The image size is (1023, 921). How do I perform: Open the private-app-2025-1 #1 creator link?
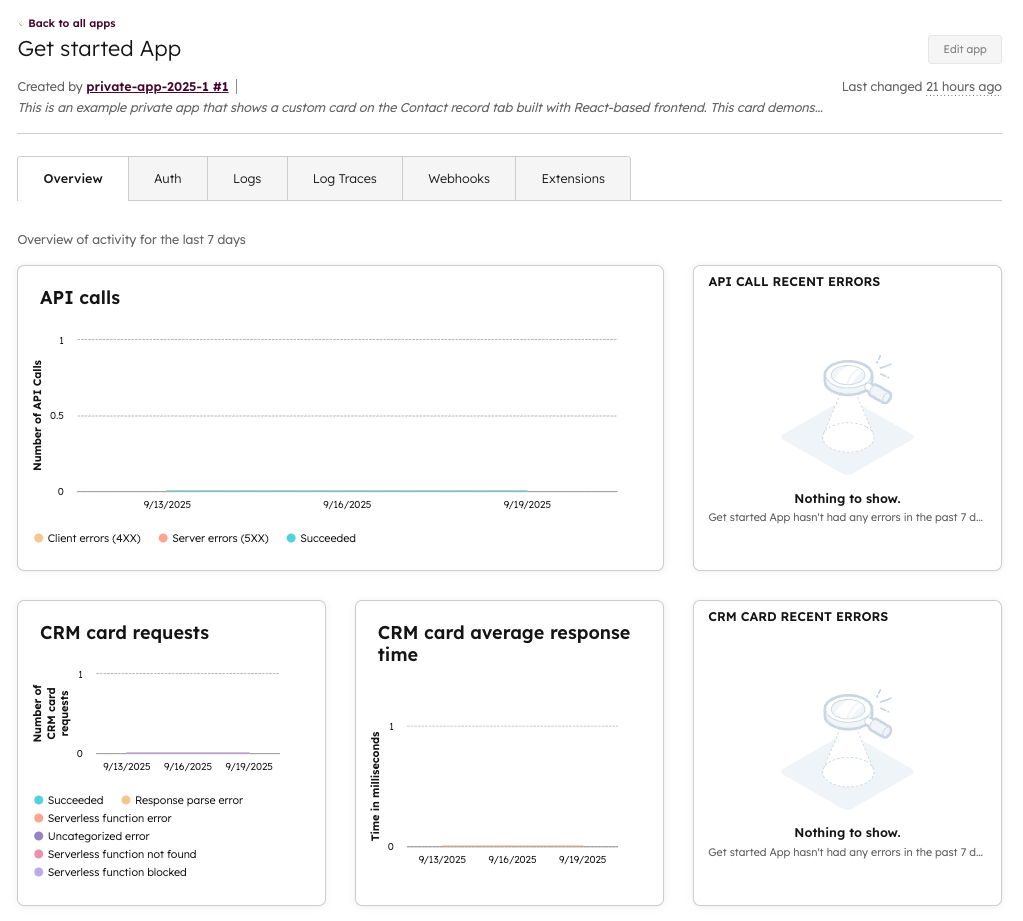[x=157, y=87]
